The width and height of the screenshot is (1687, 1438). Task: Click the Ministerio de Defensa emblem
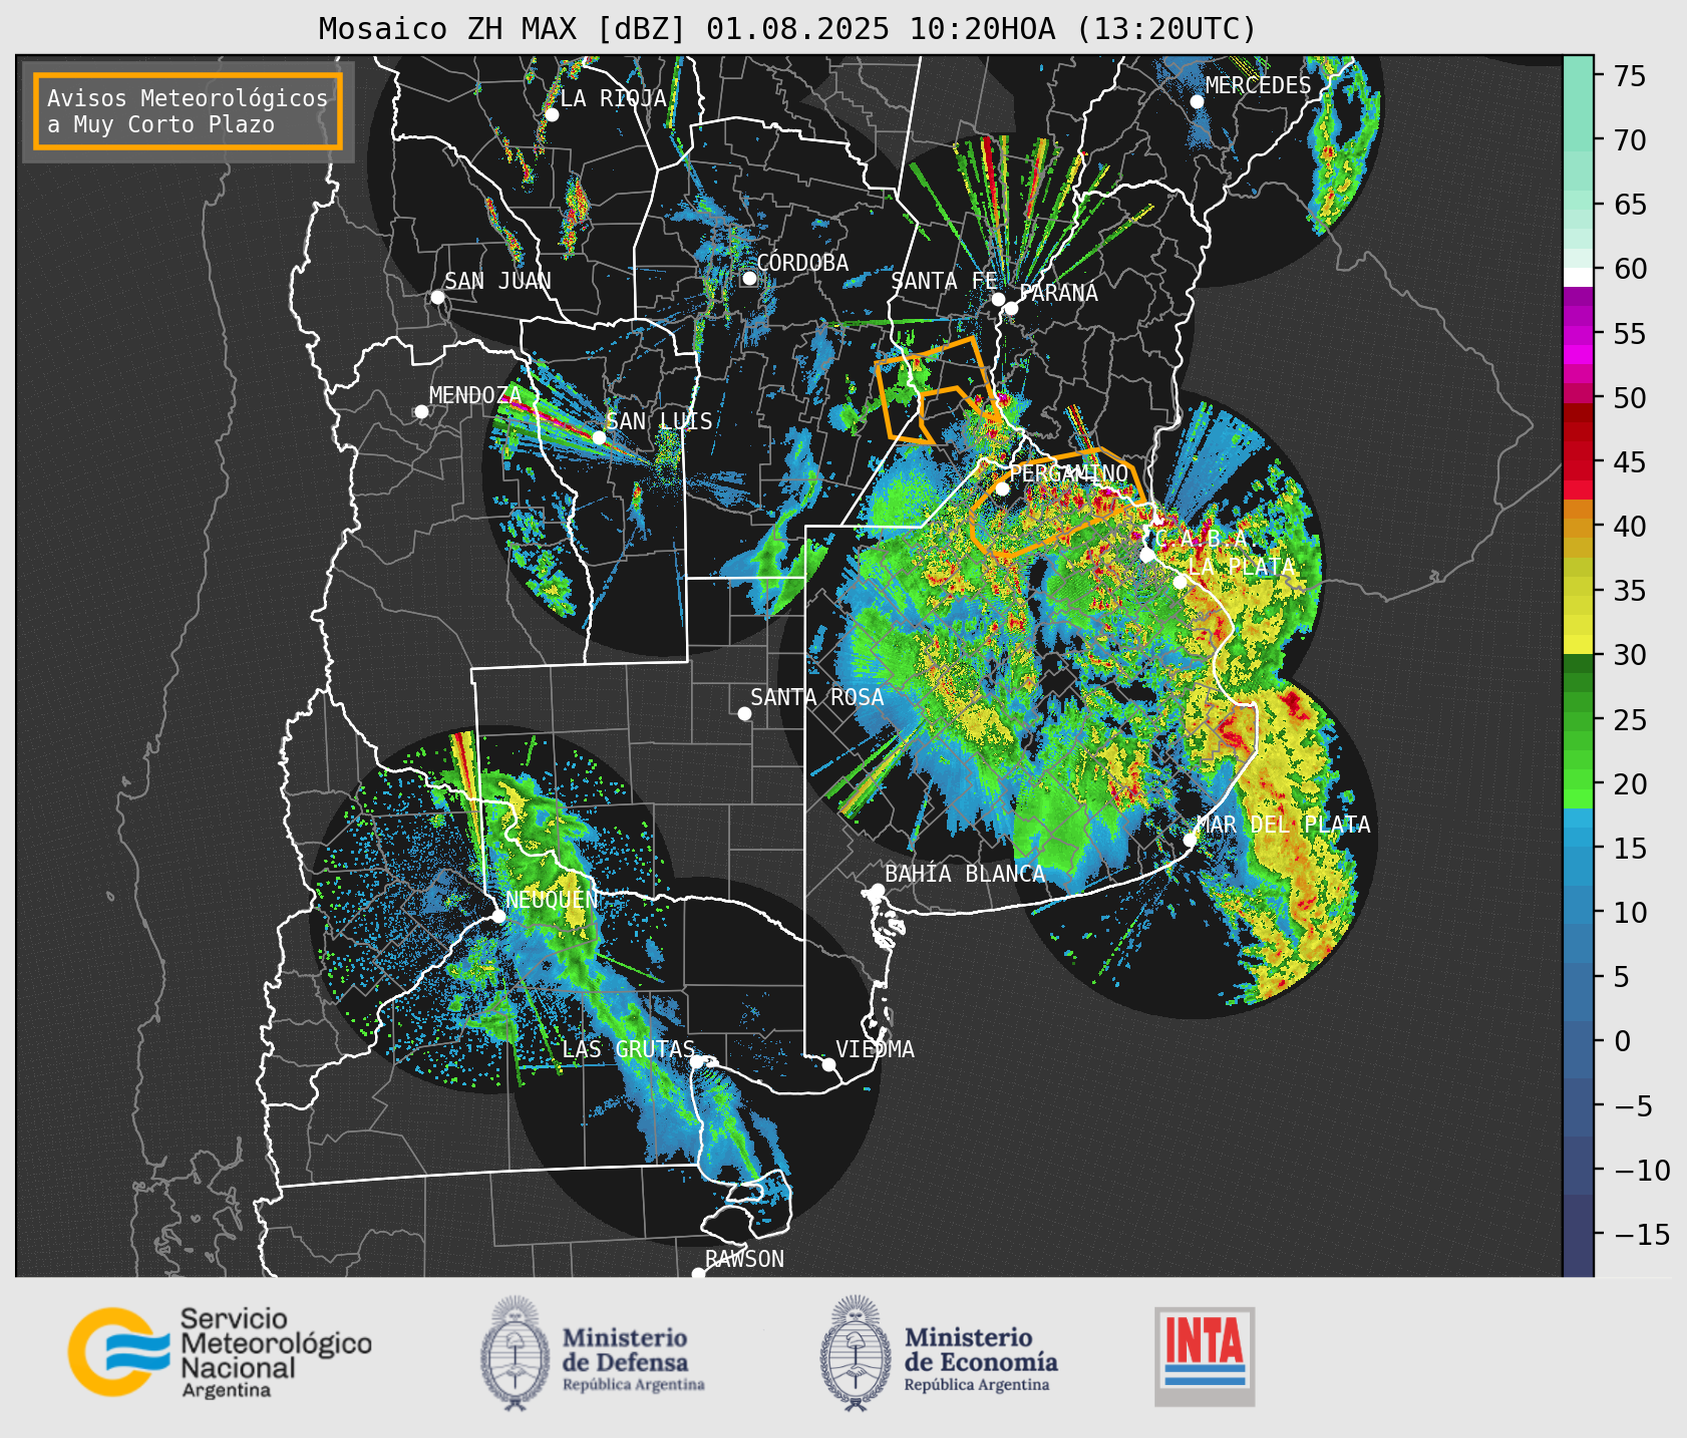pos(515,1353)
